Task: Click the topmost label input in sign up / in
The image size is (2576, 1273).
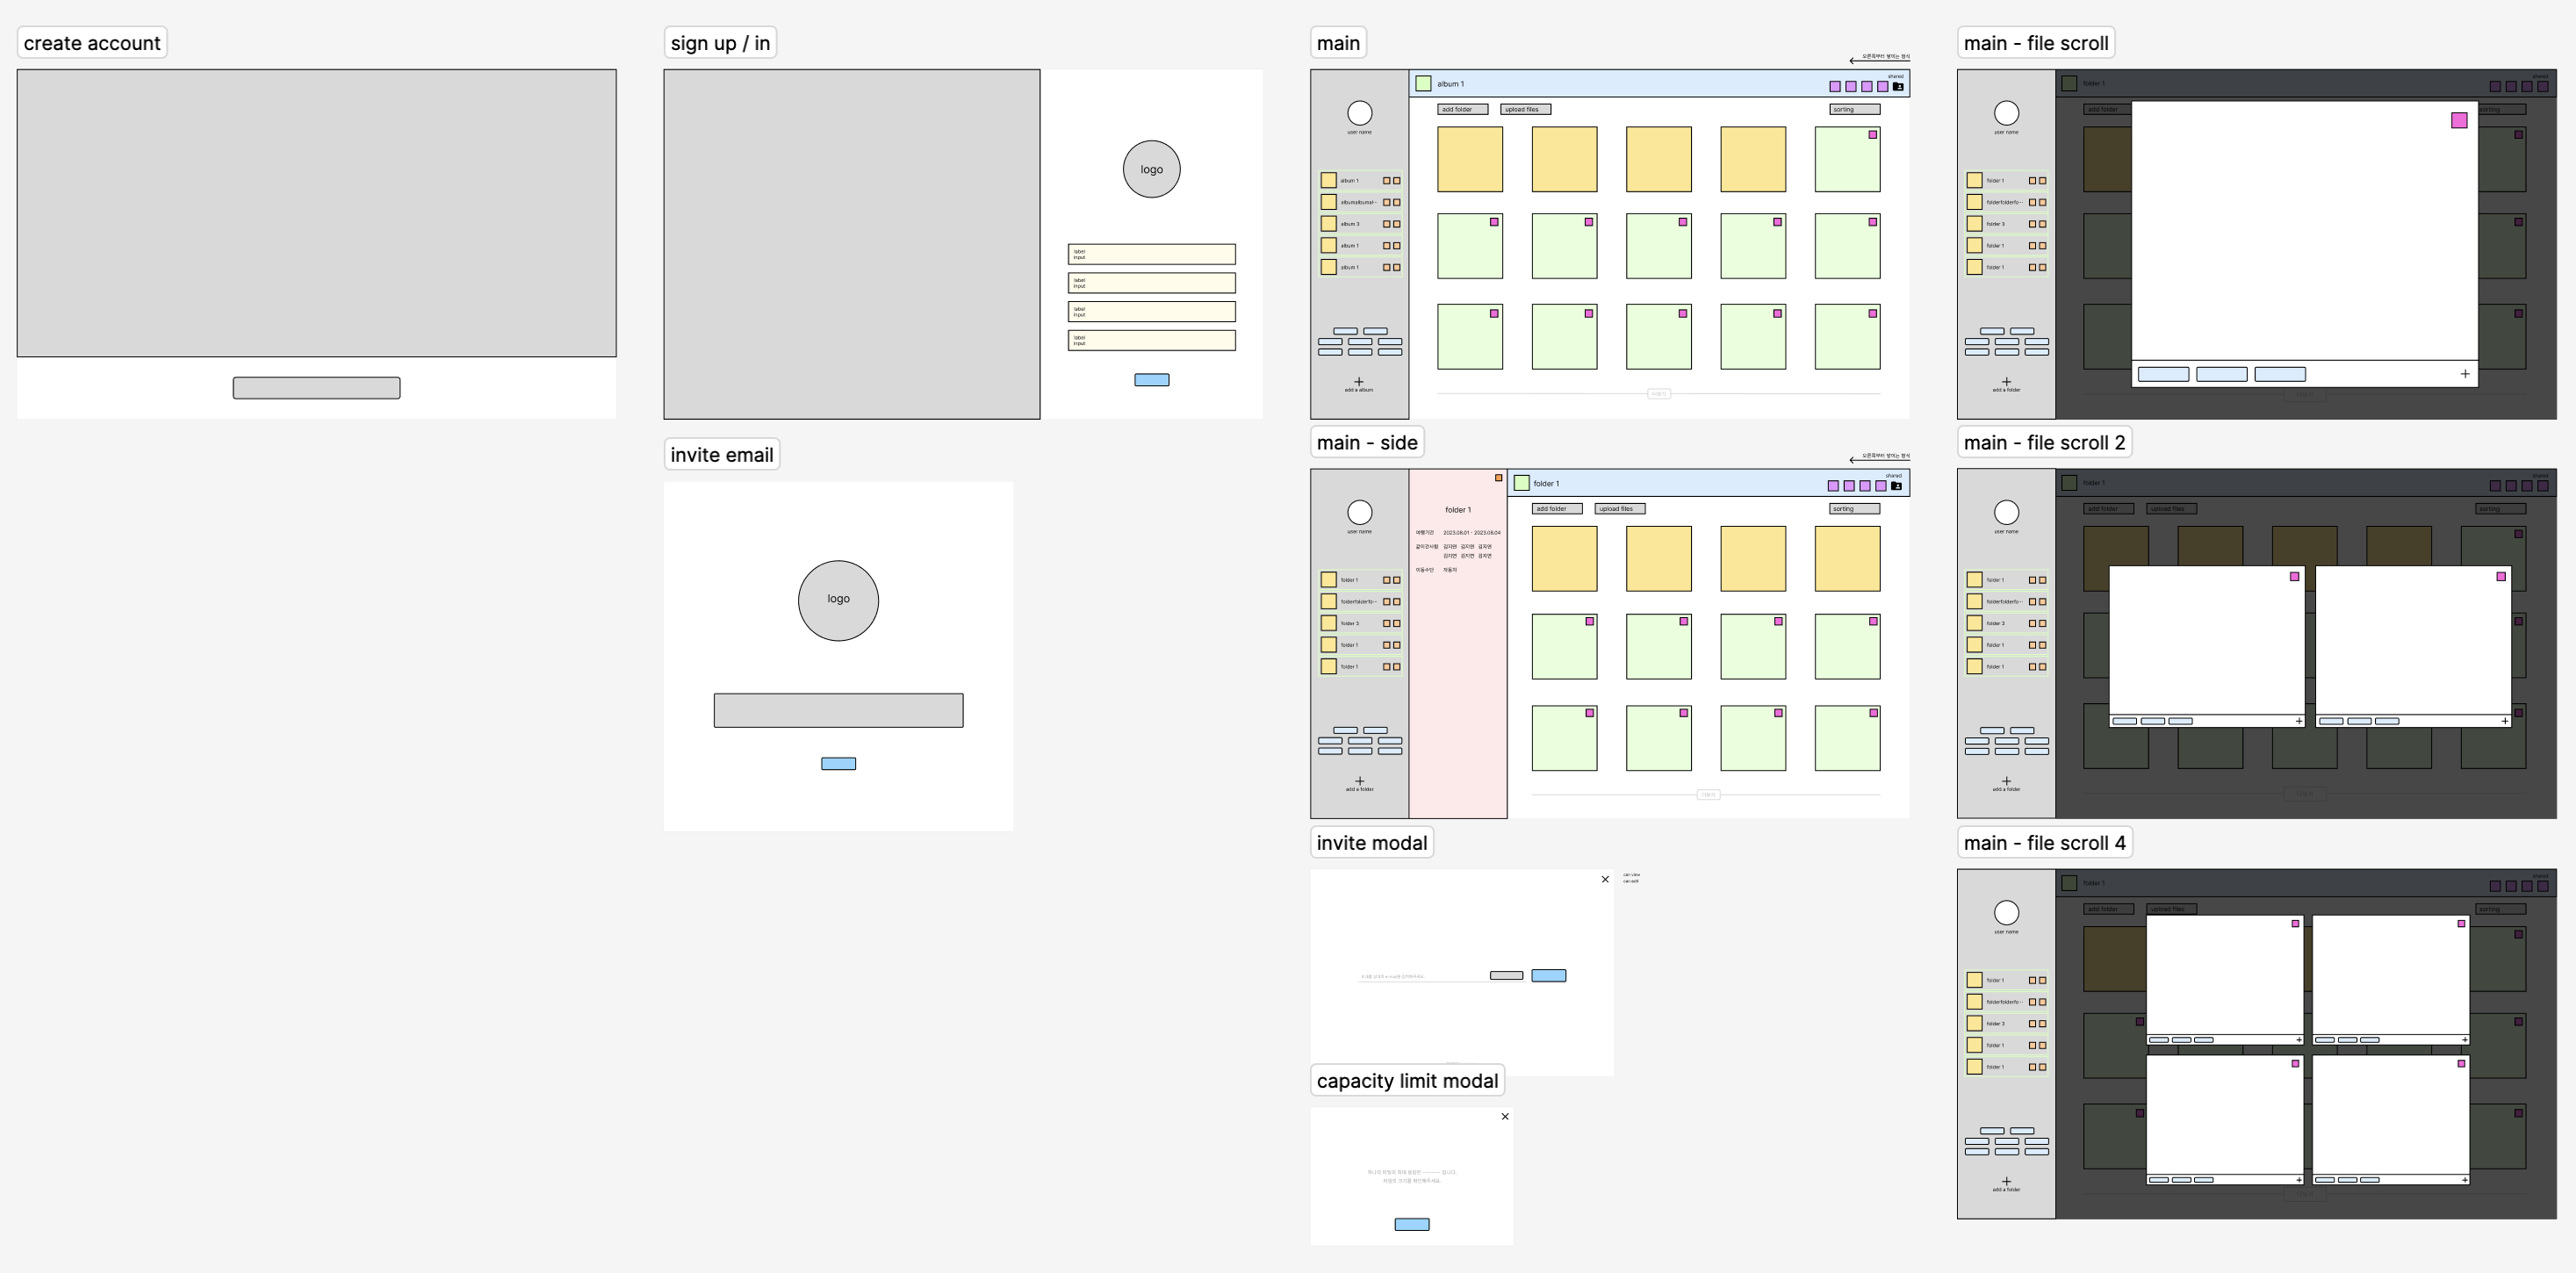Action: [x=1151, y=254]
